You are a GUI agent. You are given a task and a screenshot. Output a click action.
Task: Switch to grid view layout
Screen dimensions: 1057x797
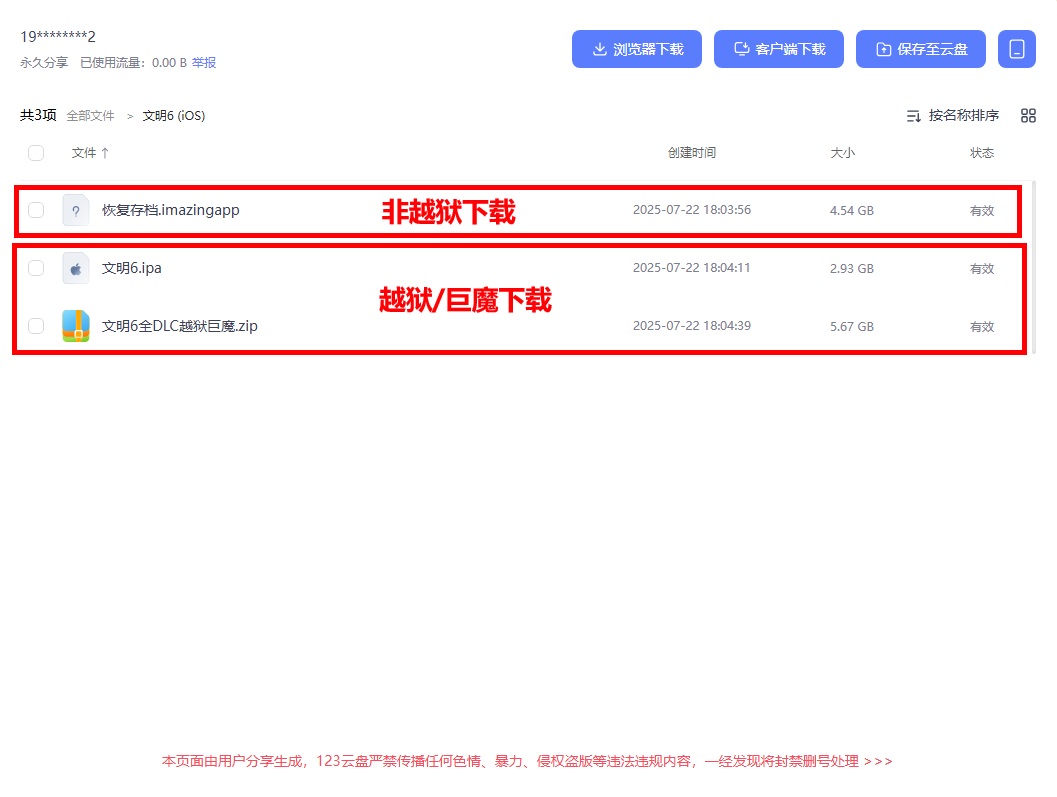1028,115
